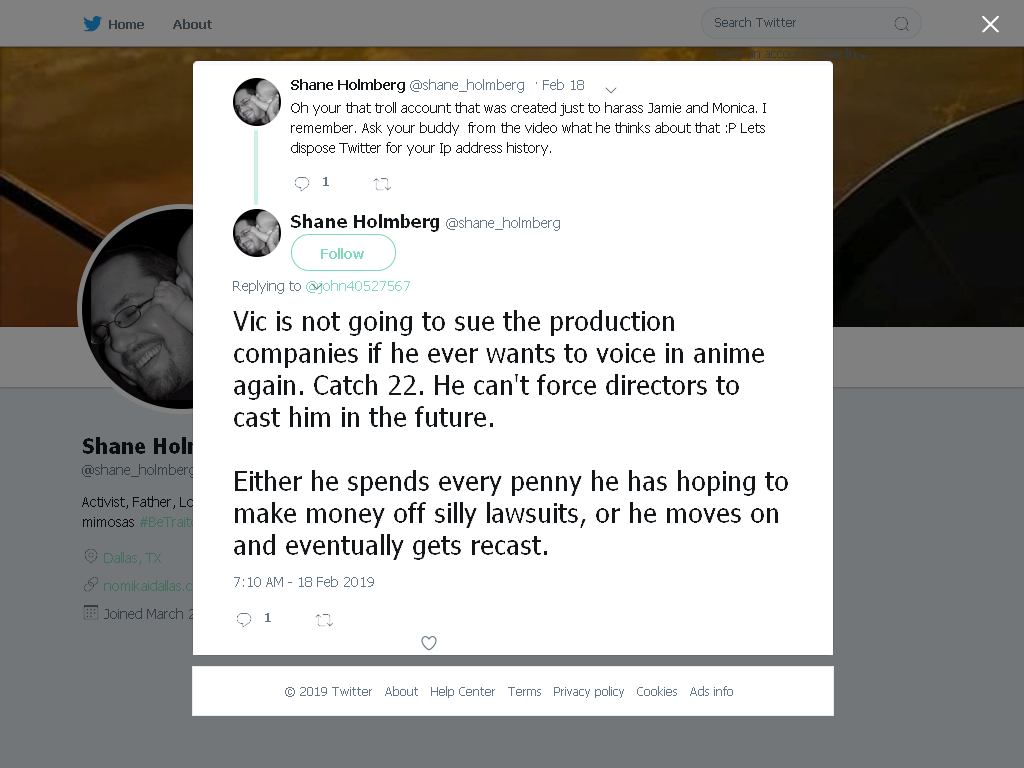Screen dimensions: 1024x768
Task: Open the Help Center footer link
Action: (x=462, y=692)
